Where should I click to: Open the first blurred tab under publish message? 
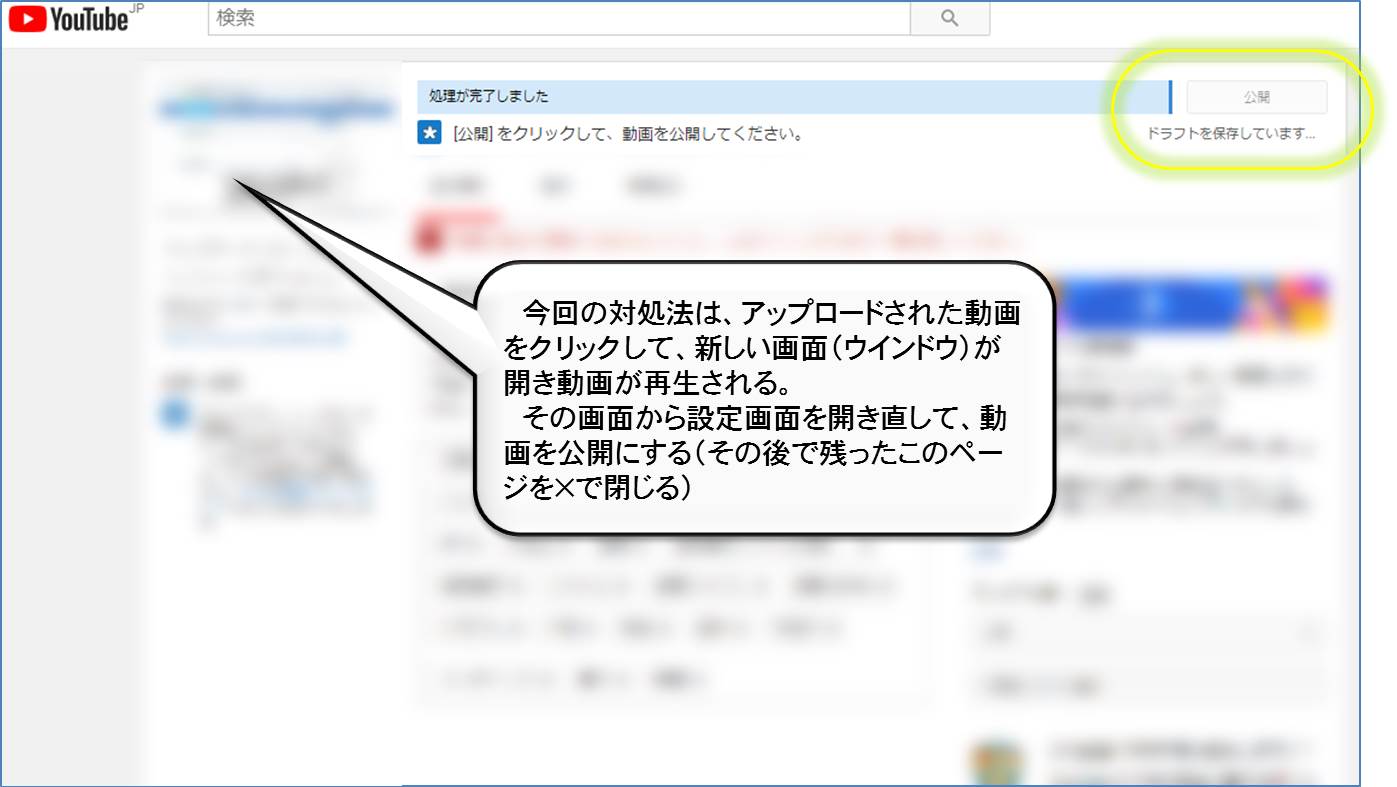456,186
